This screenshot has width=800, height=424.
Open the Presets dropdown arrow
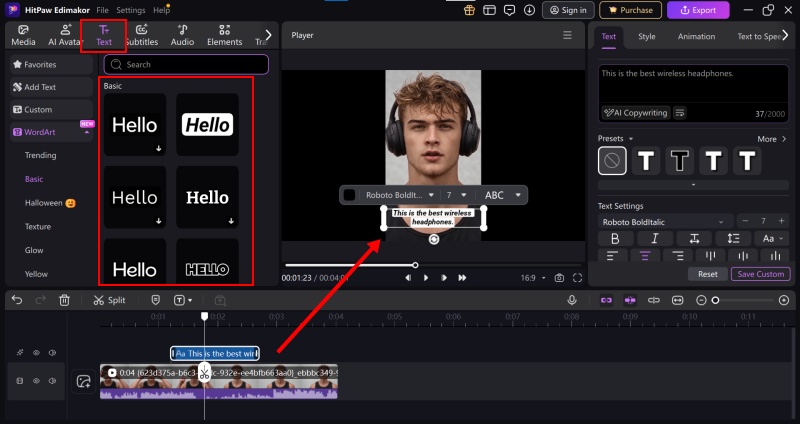pos(631,139)
